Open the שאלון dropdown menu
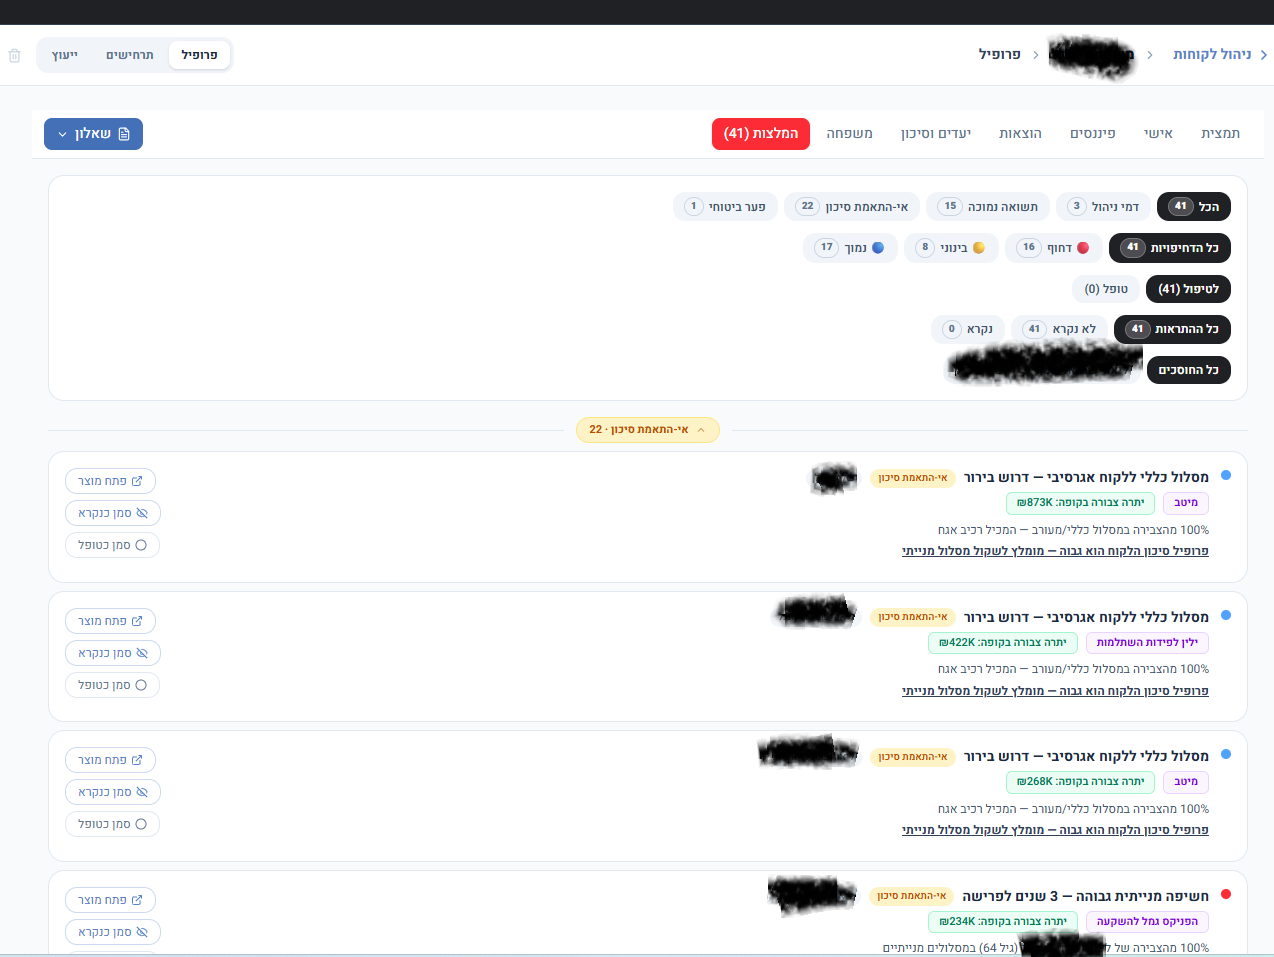Viewport: 1274px width, 957px height. [93, 134]
